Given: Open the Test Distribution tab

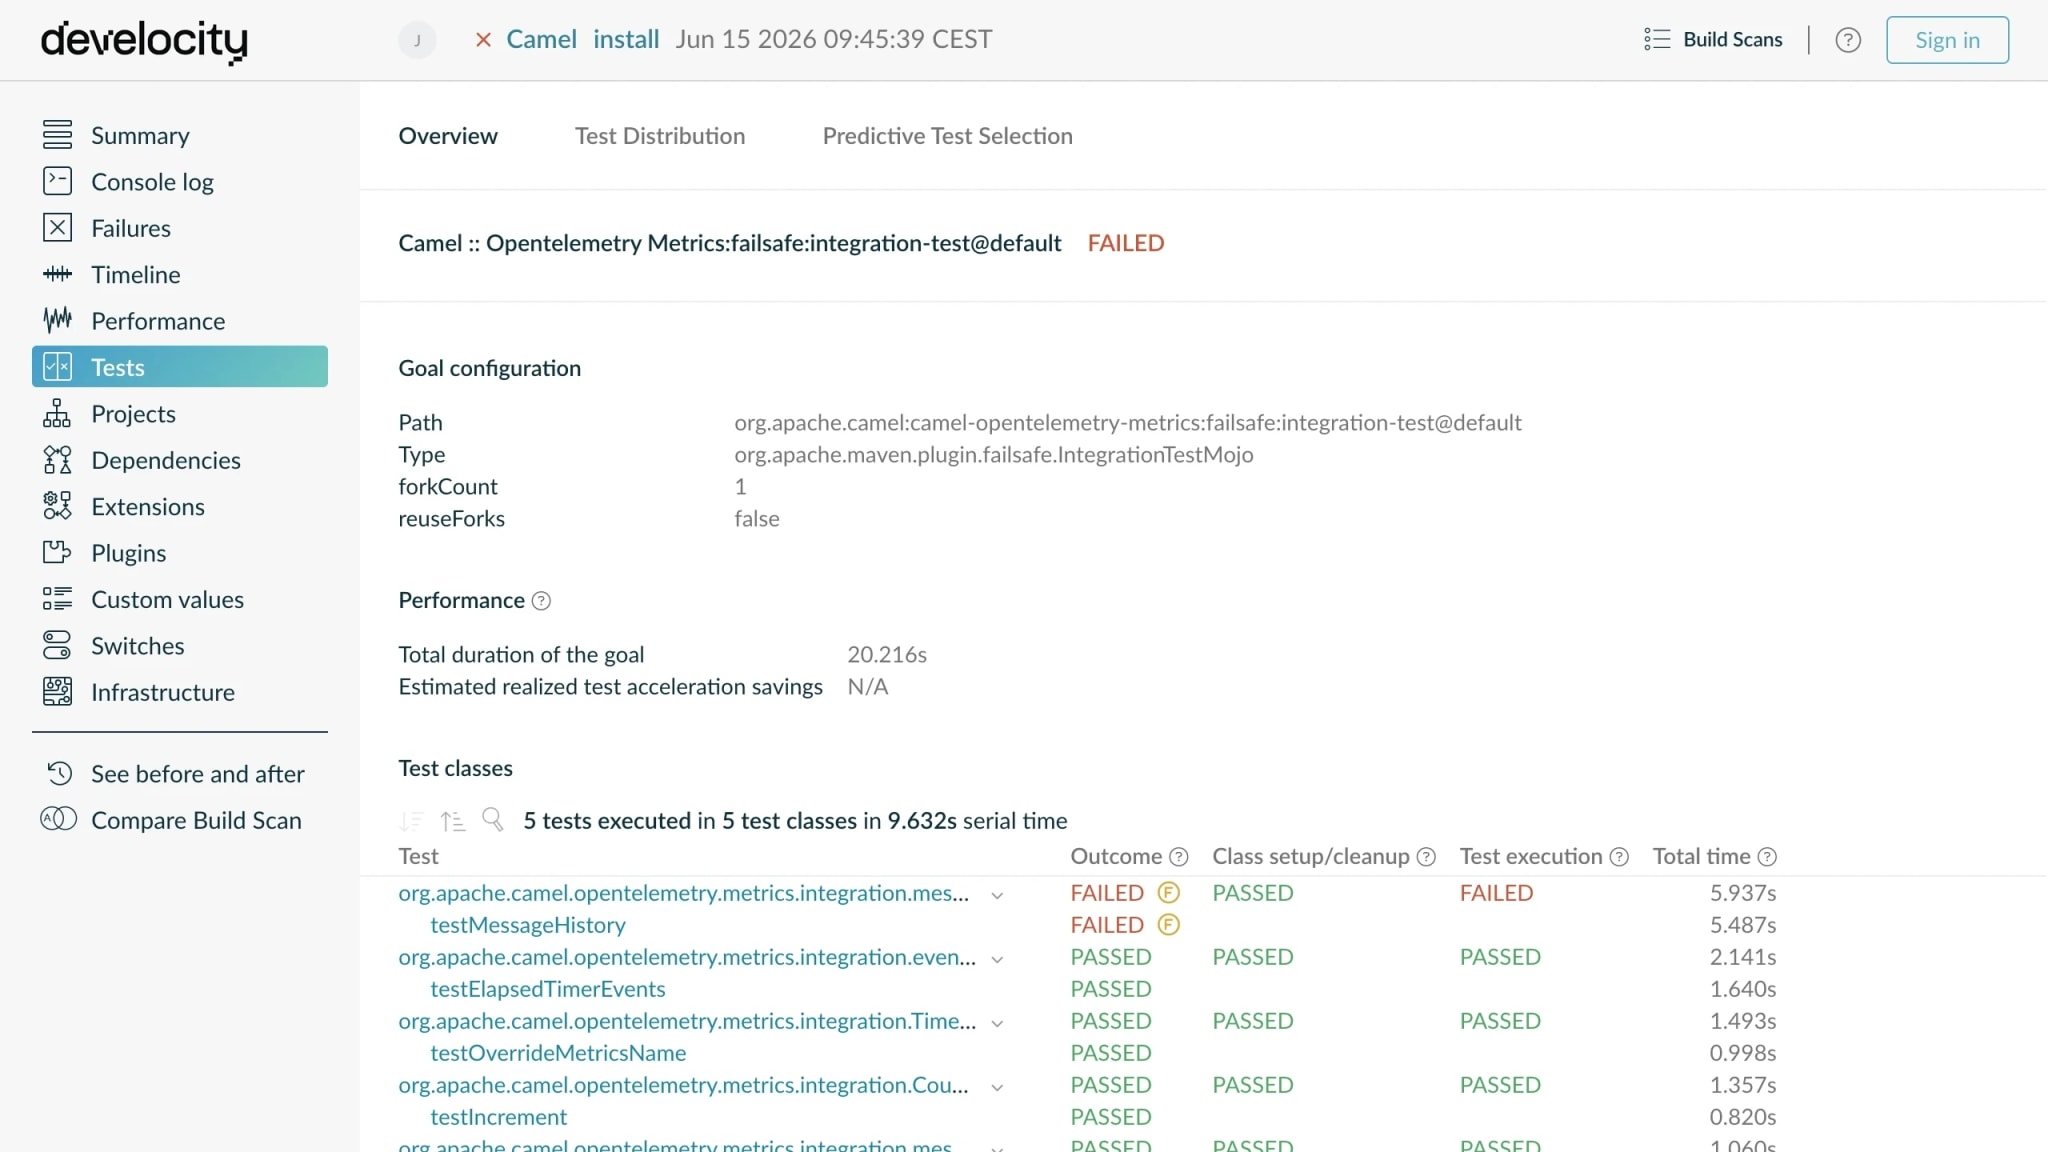Looking at the screenshot, I should pos(660,136).
